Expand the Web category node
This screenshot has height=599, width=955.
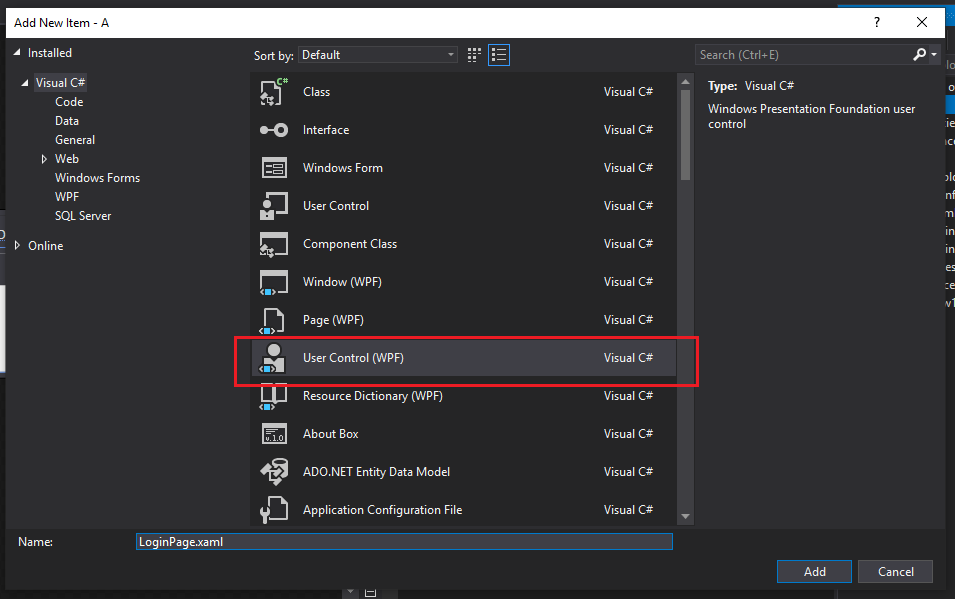pyautogui.click(x=44, y=159)
